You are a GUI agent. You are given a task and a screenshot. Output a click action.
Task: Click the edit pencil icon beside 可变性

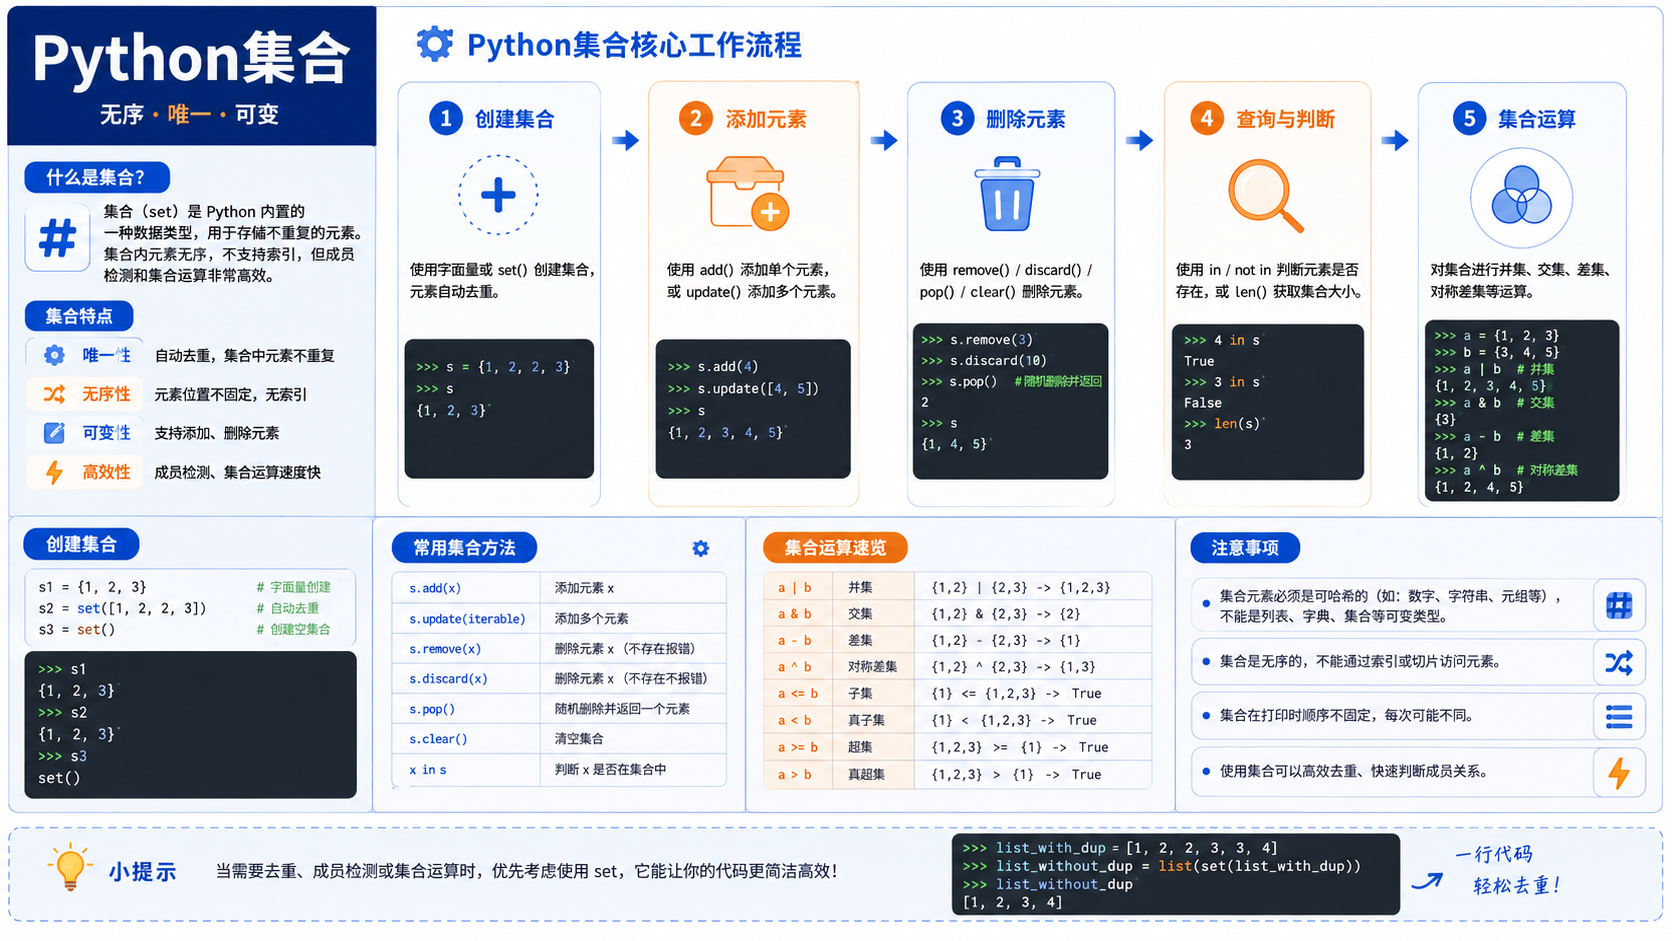click(x=54, y=433)
